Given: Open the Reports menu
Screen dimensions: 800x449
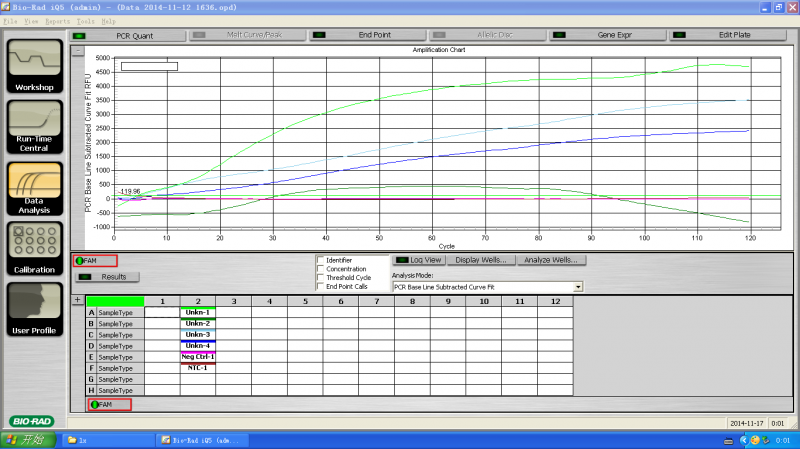Looking at the screenshot, I should [57, 21].
